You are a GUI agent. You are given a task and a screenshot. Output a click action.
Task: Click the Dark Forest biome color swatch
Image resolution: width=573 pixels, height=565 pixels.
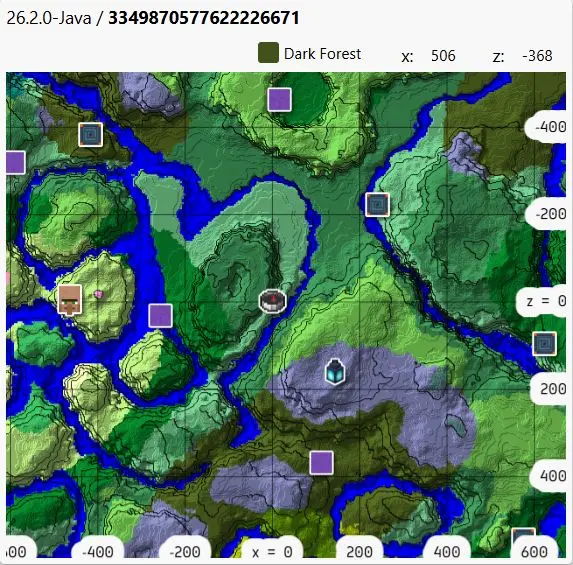pos(268,53)
